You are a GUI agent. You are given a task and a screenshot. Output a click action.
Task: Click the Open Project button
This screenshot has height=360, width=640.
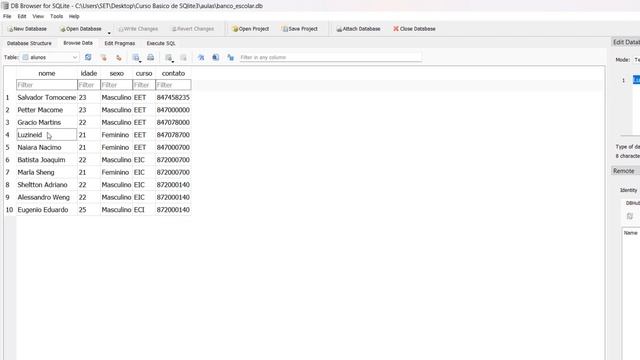tap(250, 29)
